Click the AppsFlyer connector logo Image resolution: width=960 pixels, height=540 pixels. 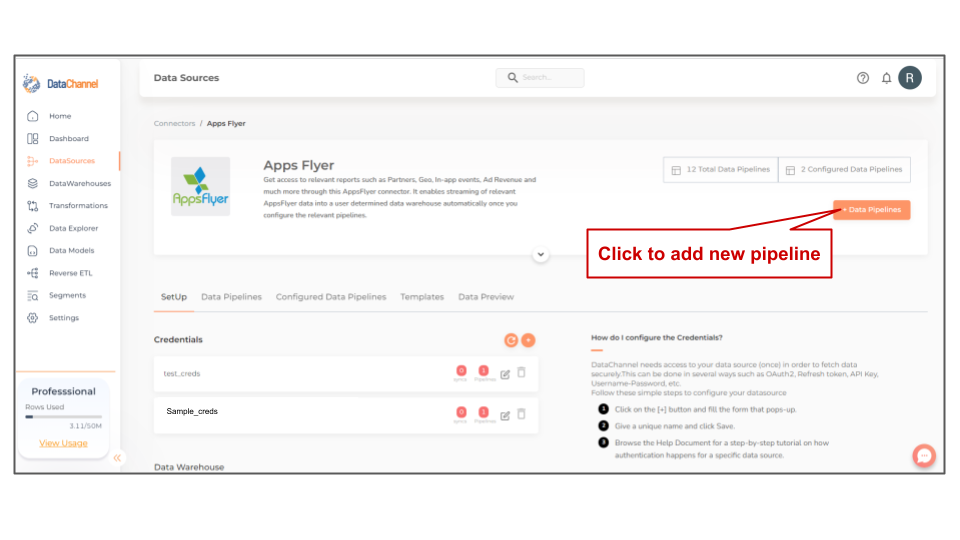[200, 186]
